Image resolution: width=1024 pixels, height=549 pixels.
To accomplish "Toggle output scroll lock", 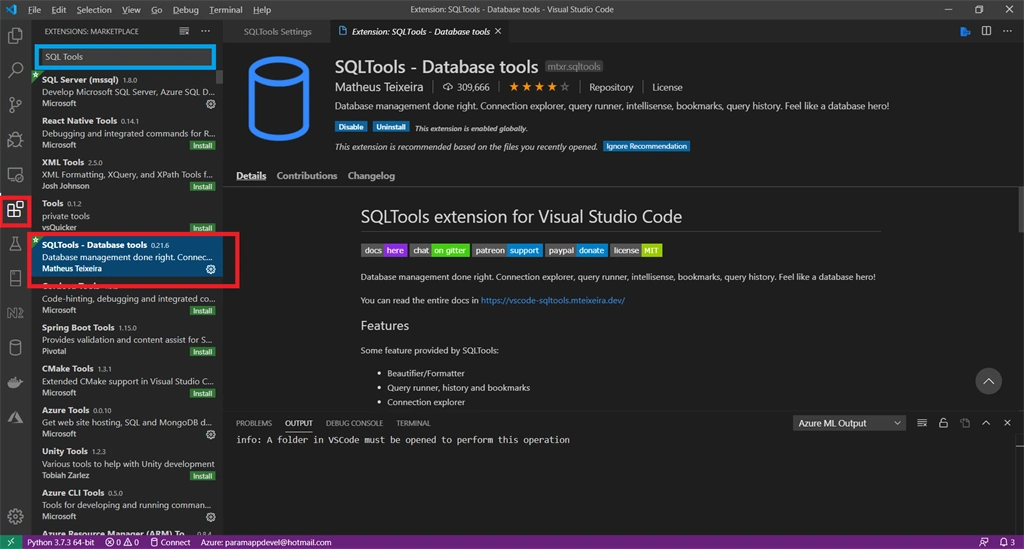I will click(x=943, y=423).
